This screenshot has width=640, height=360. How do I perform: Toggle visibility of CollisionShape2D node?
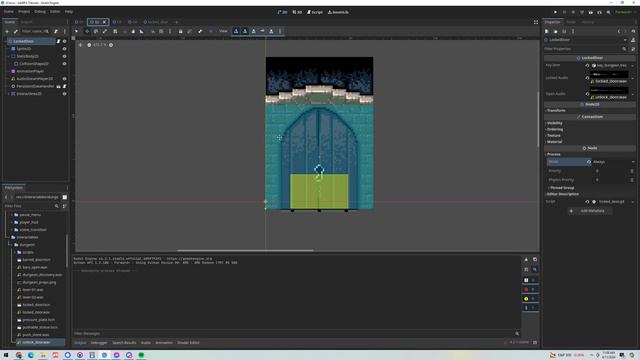64,64
